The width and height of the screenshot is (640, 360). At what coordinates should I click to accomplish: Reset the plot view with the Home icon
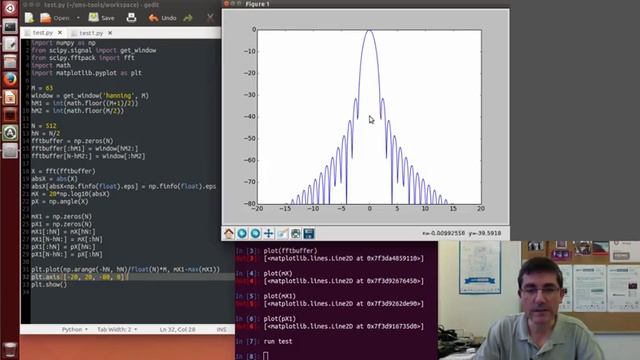pos(229,233)
